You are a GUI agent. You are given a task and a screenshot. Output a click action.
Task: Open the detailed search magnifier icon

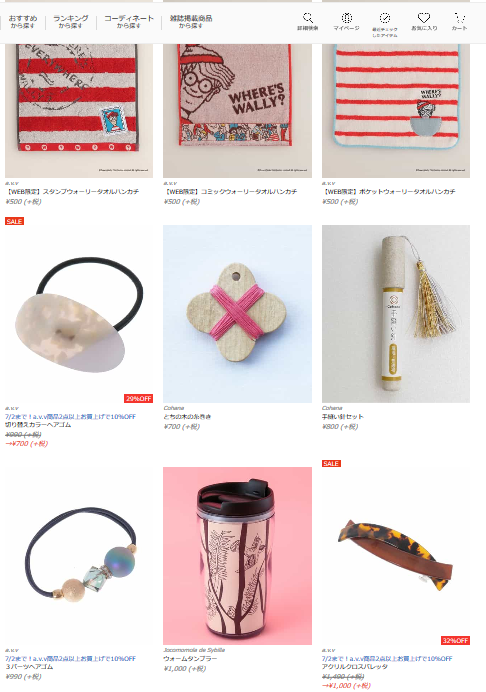tap(308, 21)
